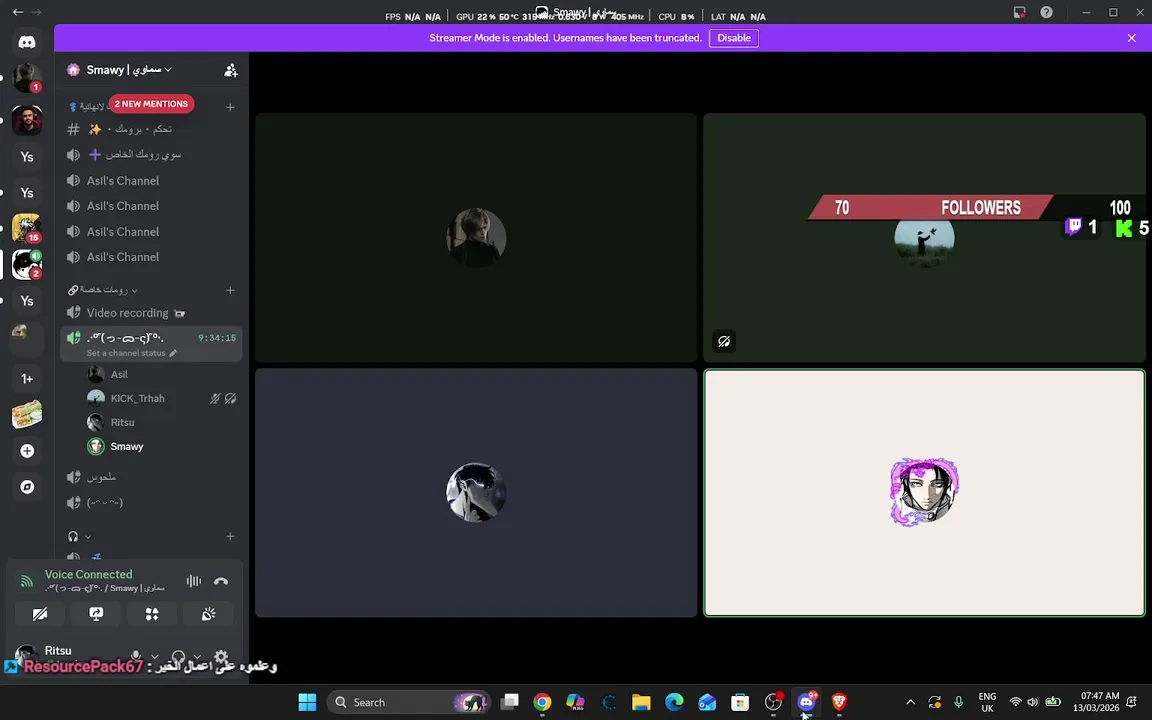Image resolution: width=1152 pixels, height=720 pixels.
Task: Click Voice Connected status text
Action: click(x=89, y=575)
